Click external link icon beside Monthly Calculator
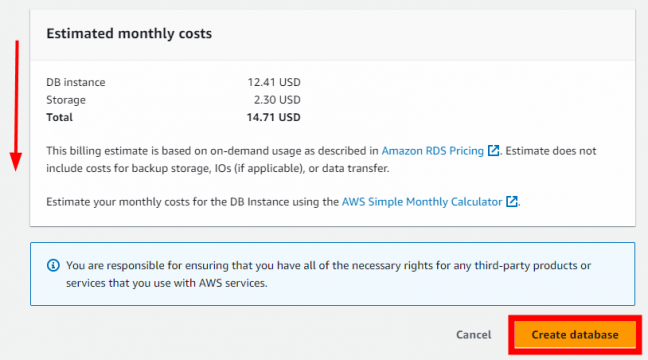Viewport: 648px width, 360px height. coord(512,201)
